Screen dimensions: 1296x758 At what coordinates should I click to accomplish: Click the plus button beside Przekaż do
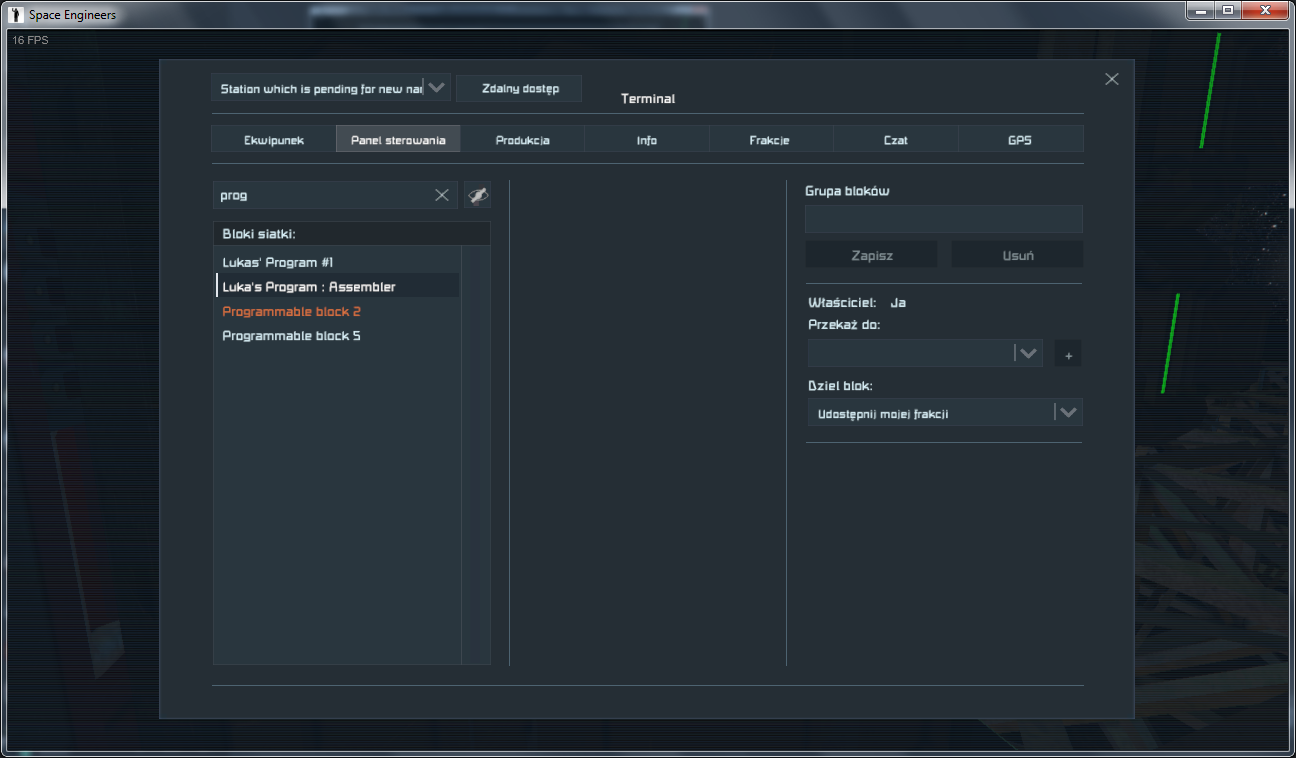click(x=1068, y=354)
